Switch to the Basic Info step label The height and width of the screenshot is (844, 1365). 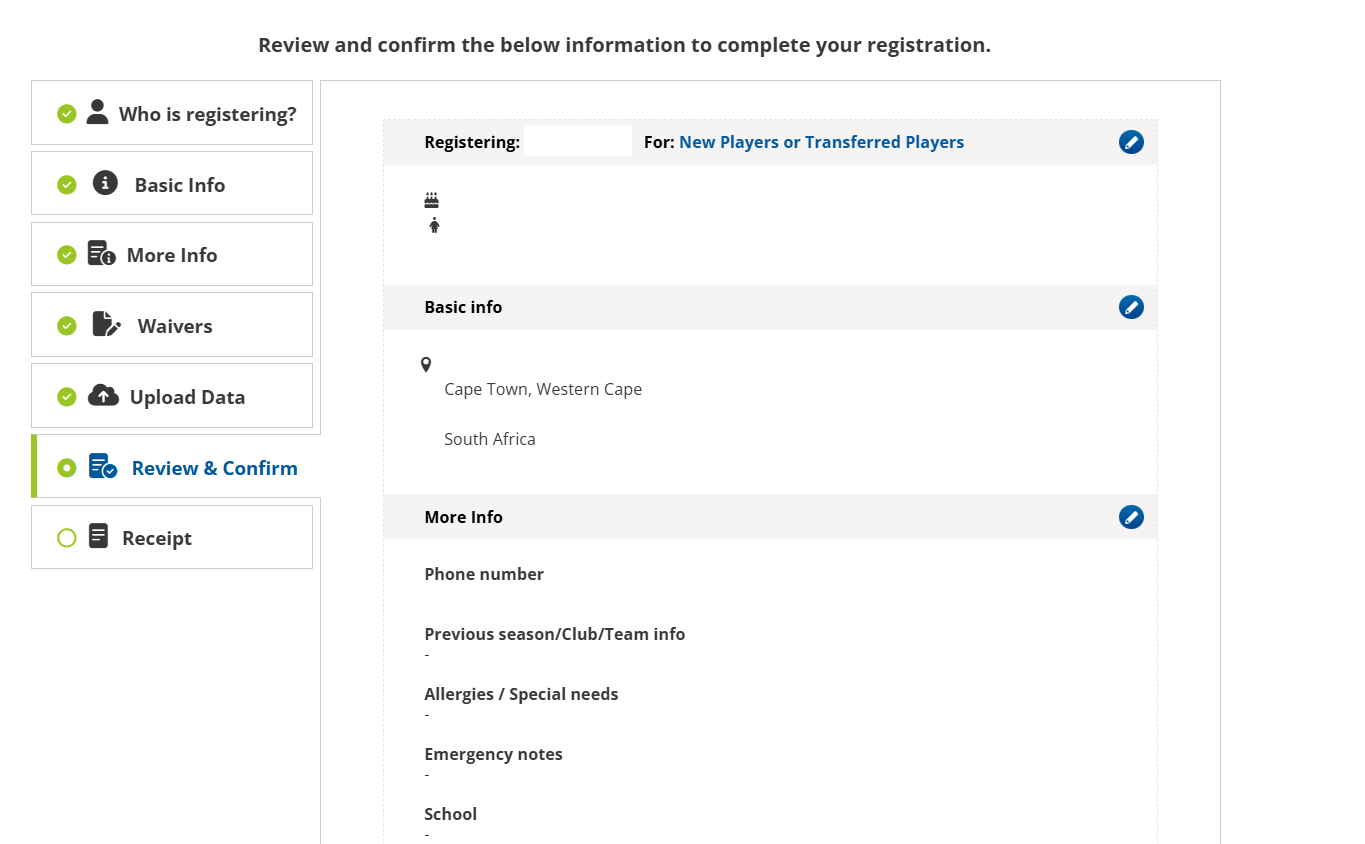point(180,185)
